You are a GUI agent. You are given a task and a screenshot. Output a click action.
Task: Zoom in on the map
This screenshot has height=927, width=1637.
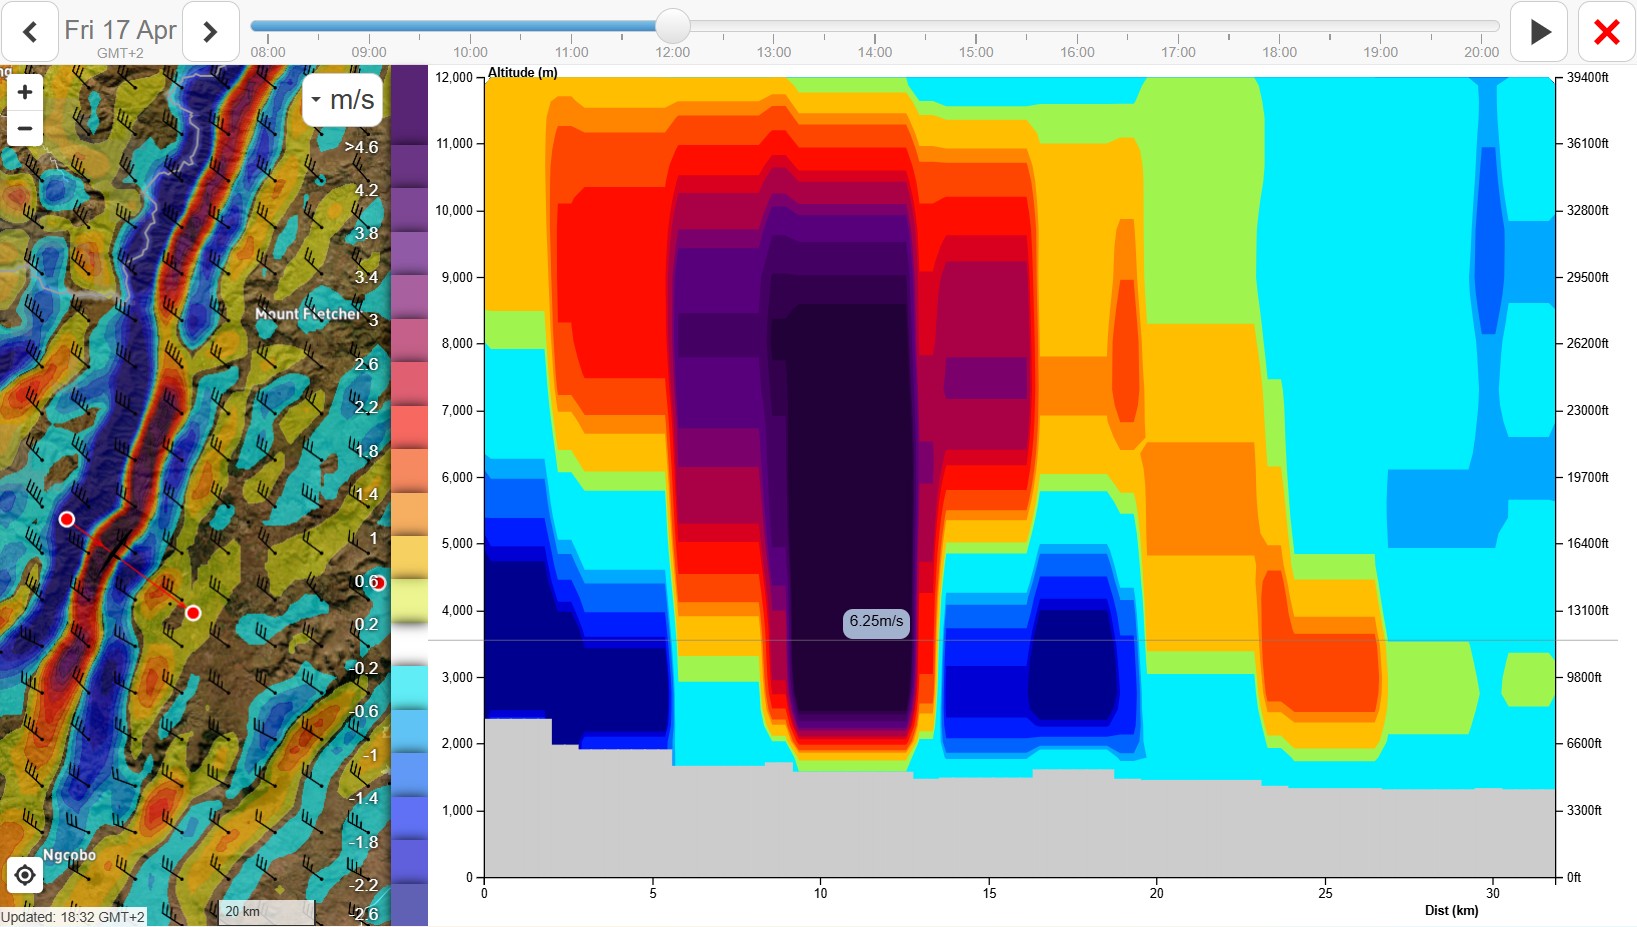(25, 92)
